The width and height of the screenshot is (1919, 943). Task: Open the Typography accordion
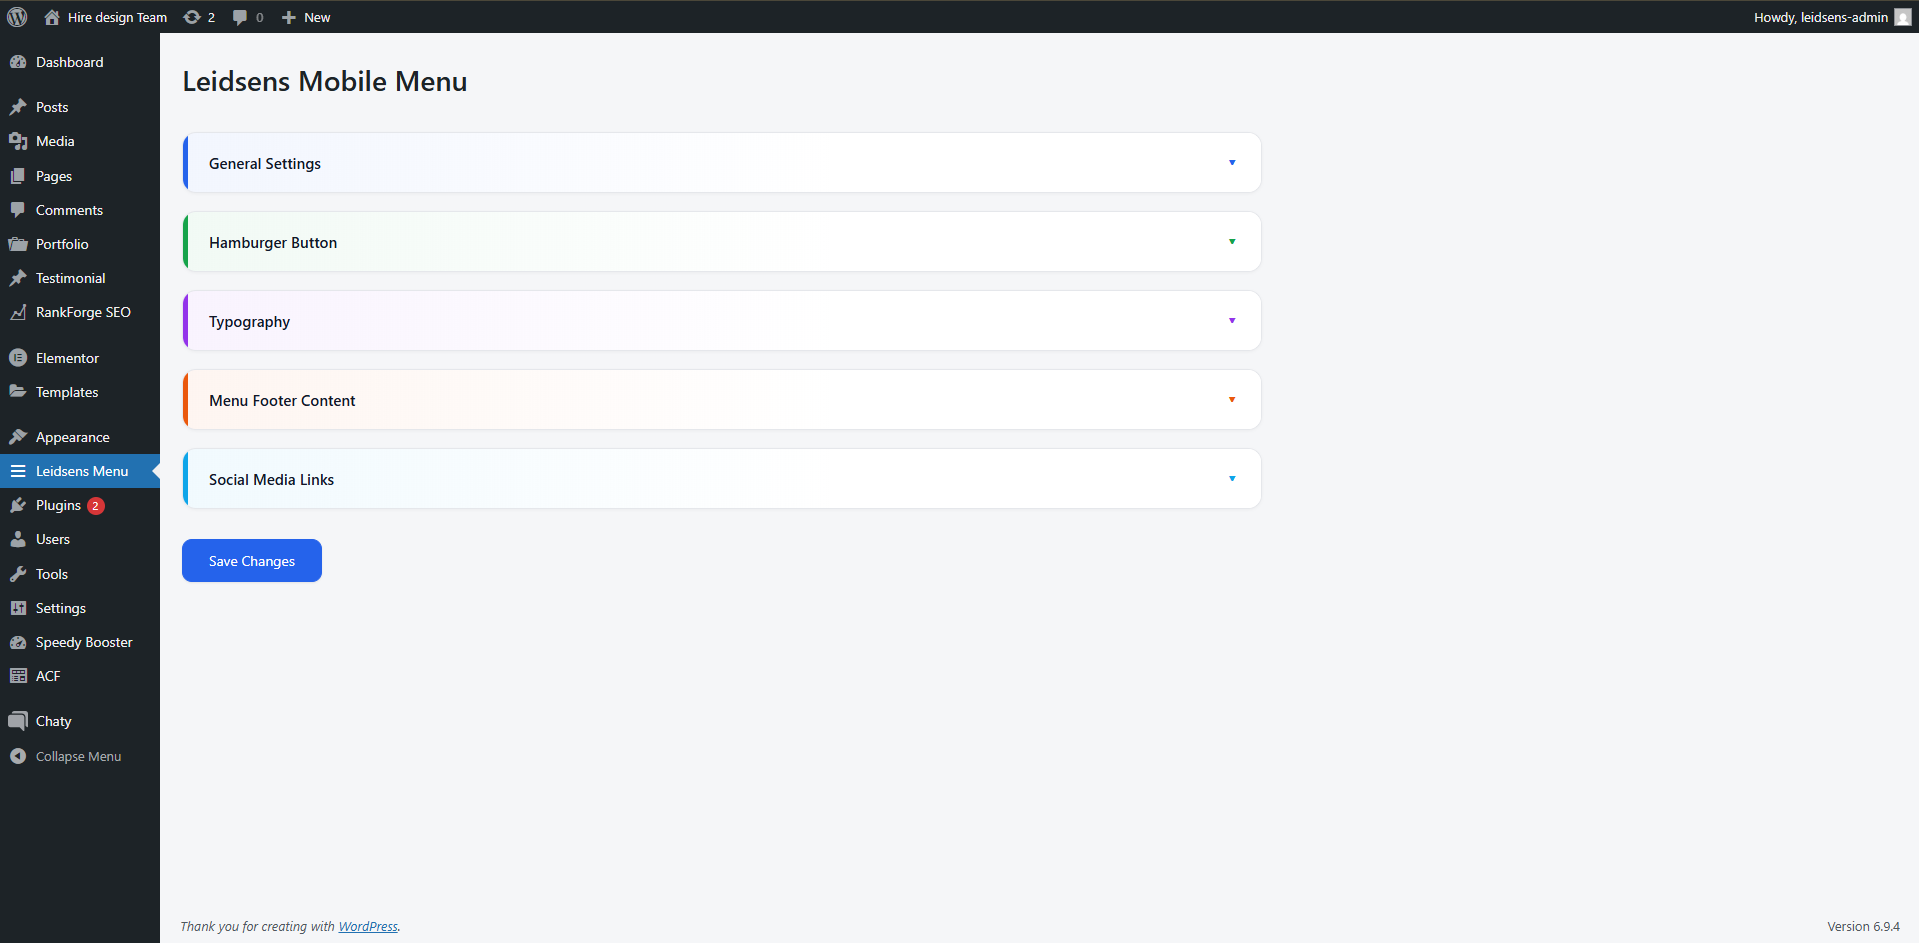[x=720, y=320]
